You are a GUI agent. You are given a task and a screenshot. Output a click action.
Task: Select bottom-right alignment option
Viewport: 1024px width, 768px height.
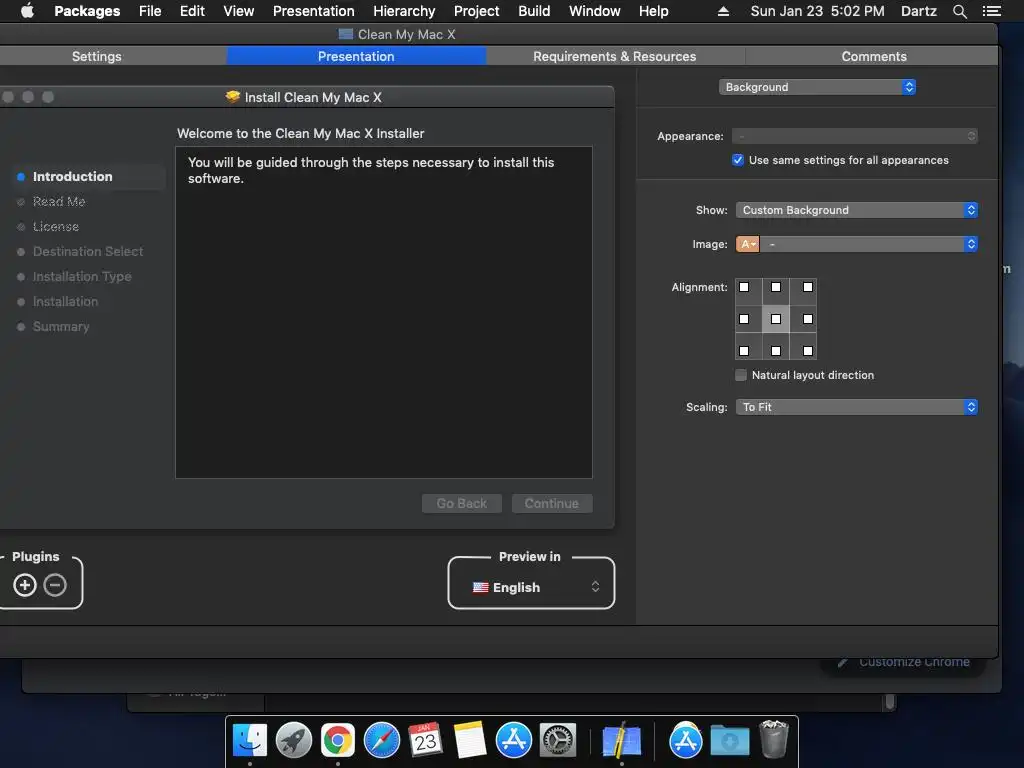coord(808,351)
